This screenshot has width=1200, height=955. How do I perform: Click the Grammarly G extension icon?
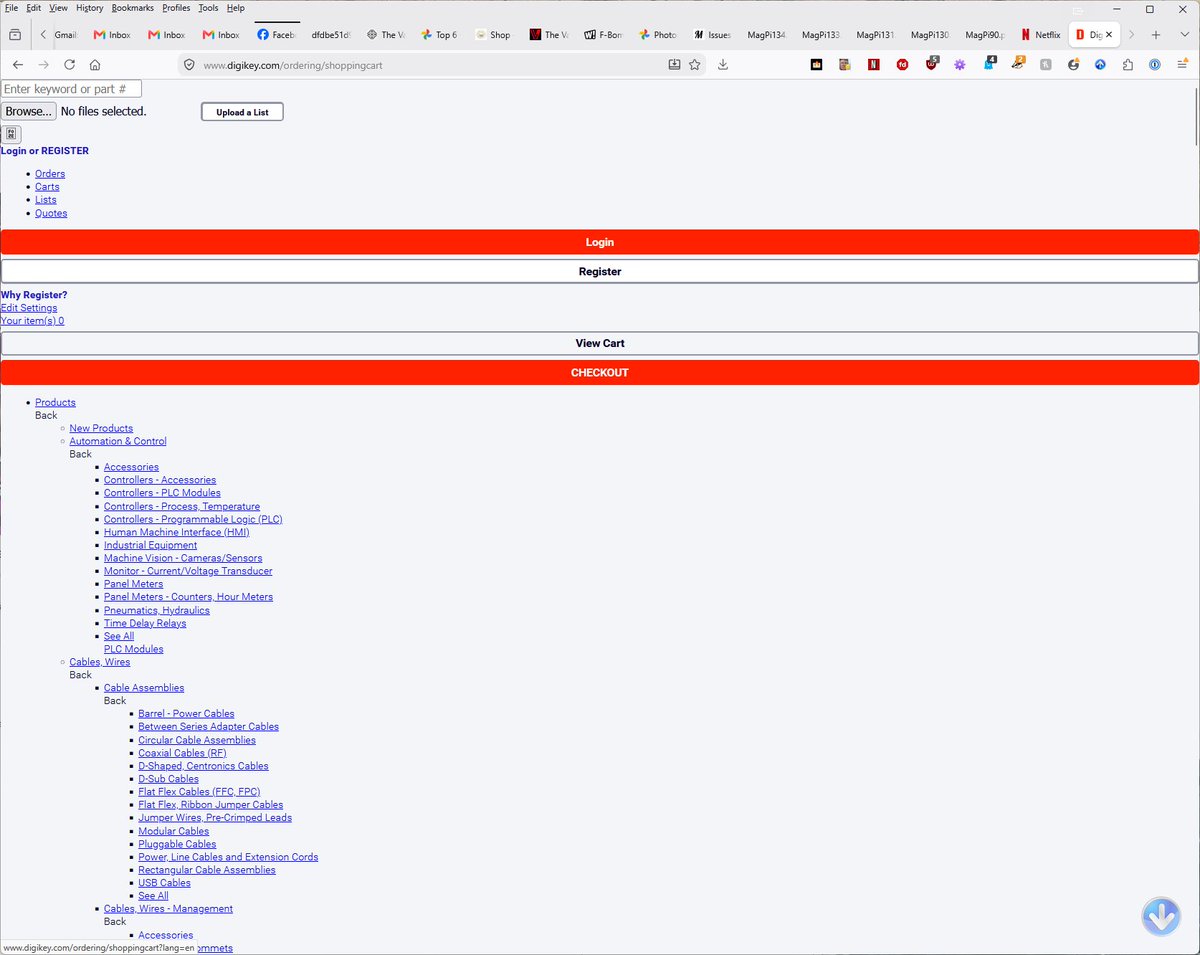(x=1073, y=64)
